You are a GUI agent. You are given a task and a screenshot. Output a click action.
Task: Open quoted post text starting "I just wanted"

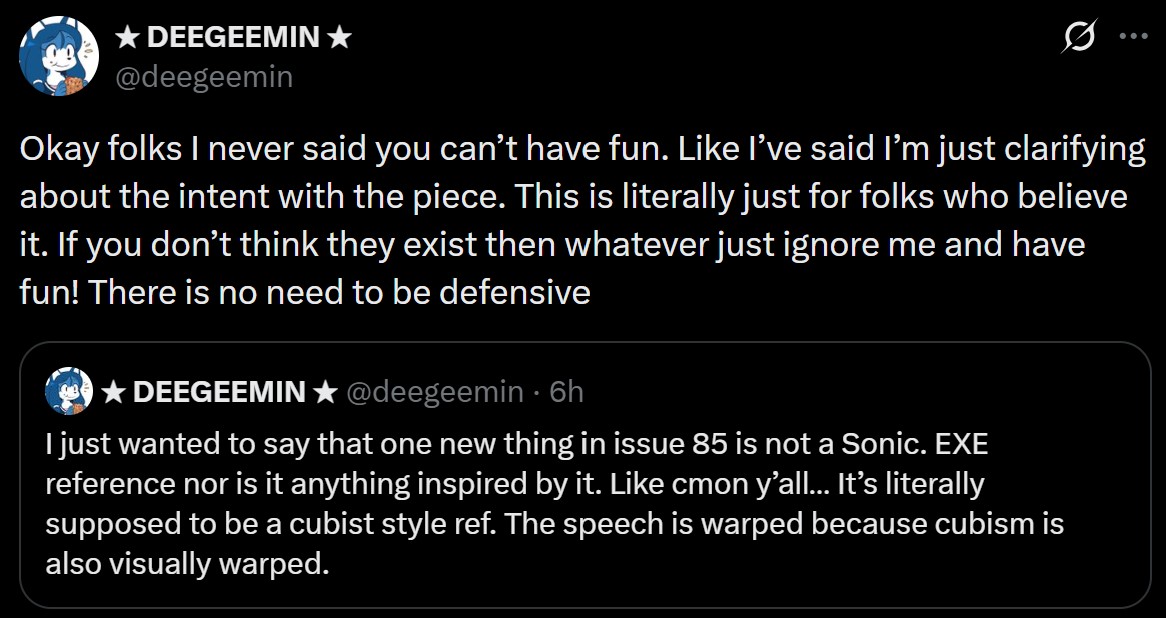click(555, 504)
